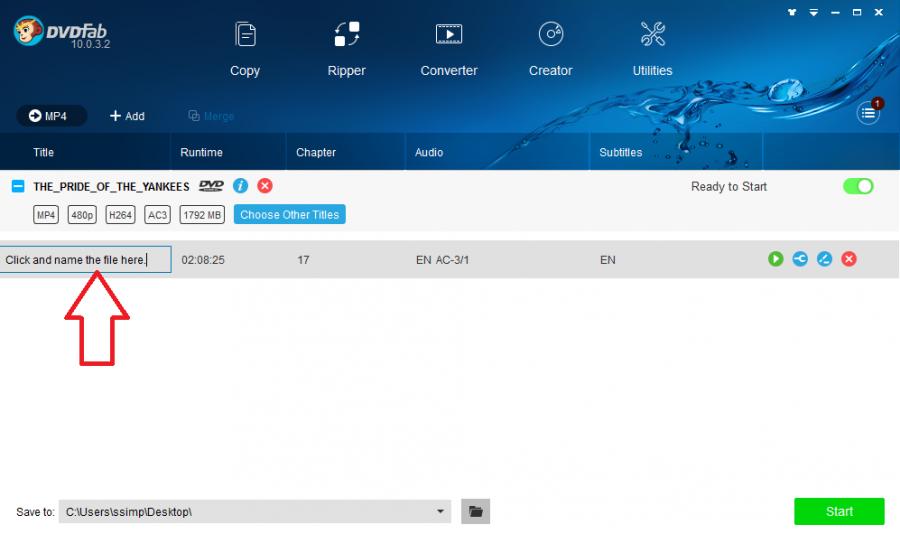
Task: Click the chapter value 17
Action: [x=304, y=260]
